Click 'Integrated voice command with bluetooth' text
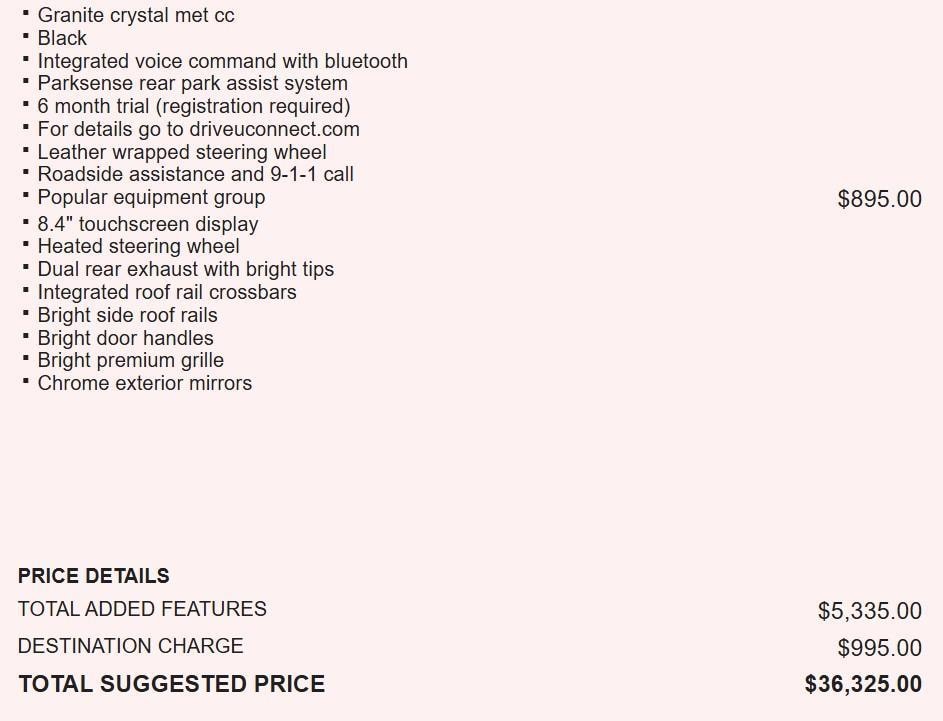 (222, 61)
